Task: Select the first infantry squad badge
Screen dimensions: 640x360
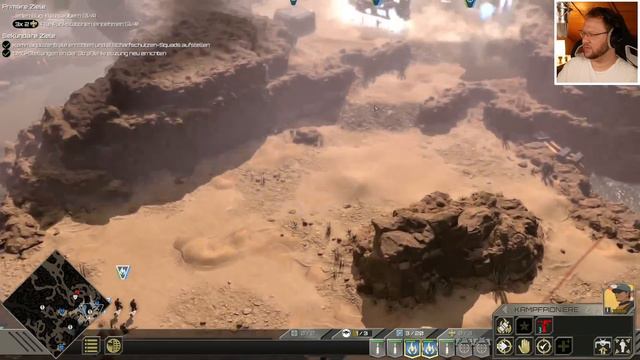Action: (377, 349)
